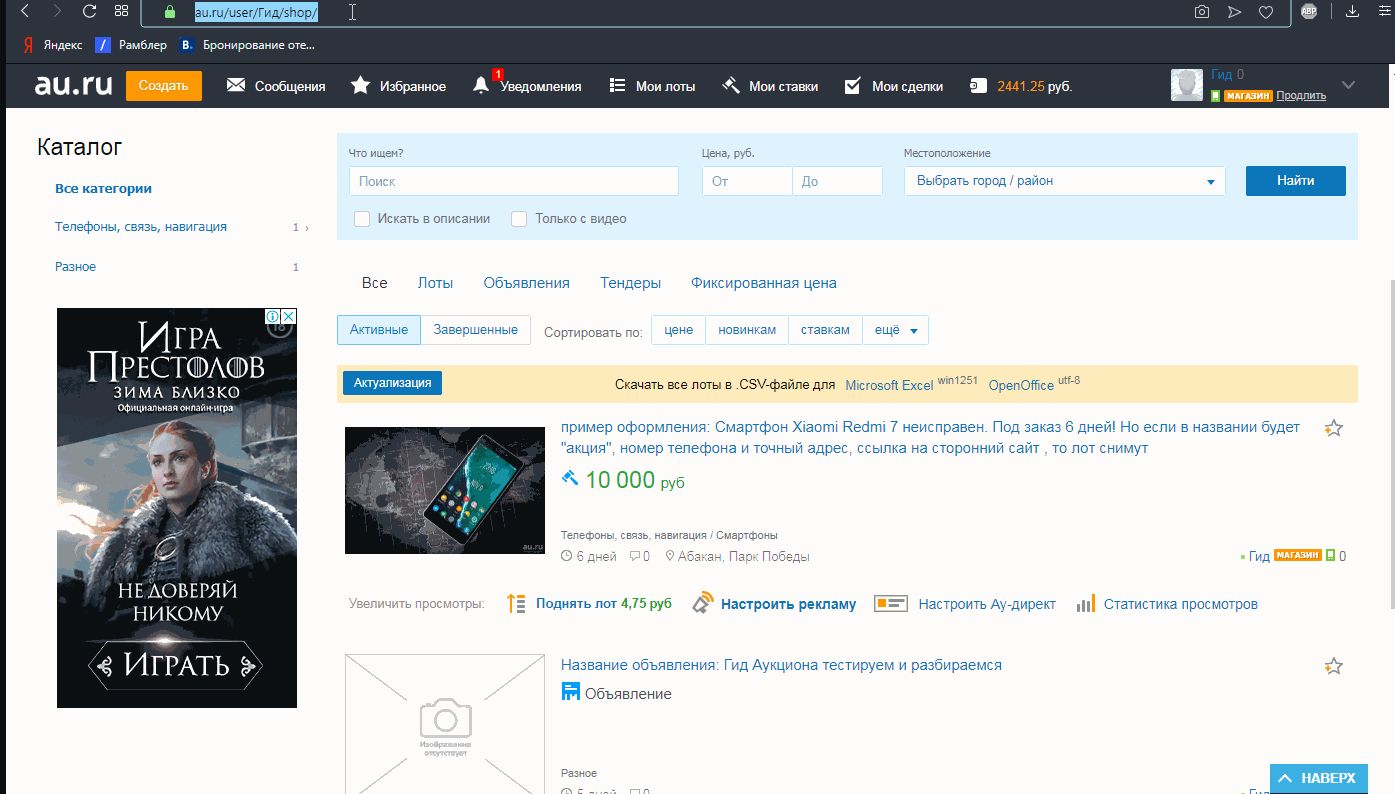Download CSV for OpenOffice
The width and height of the screenshot is (1395, 794).
pyautogui.click(x=1021, y=385)
